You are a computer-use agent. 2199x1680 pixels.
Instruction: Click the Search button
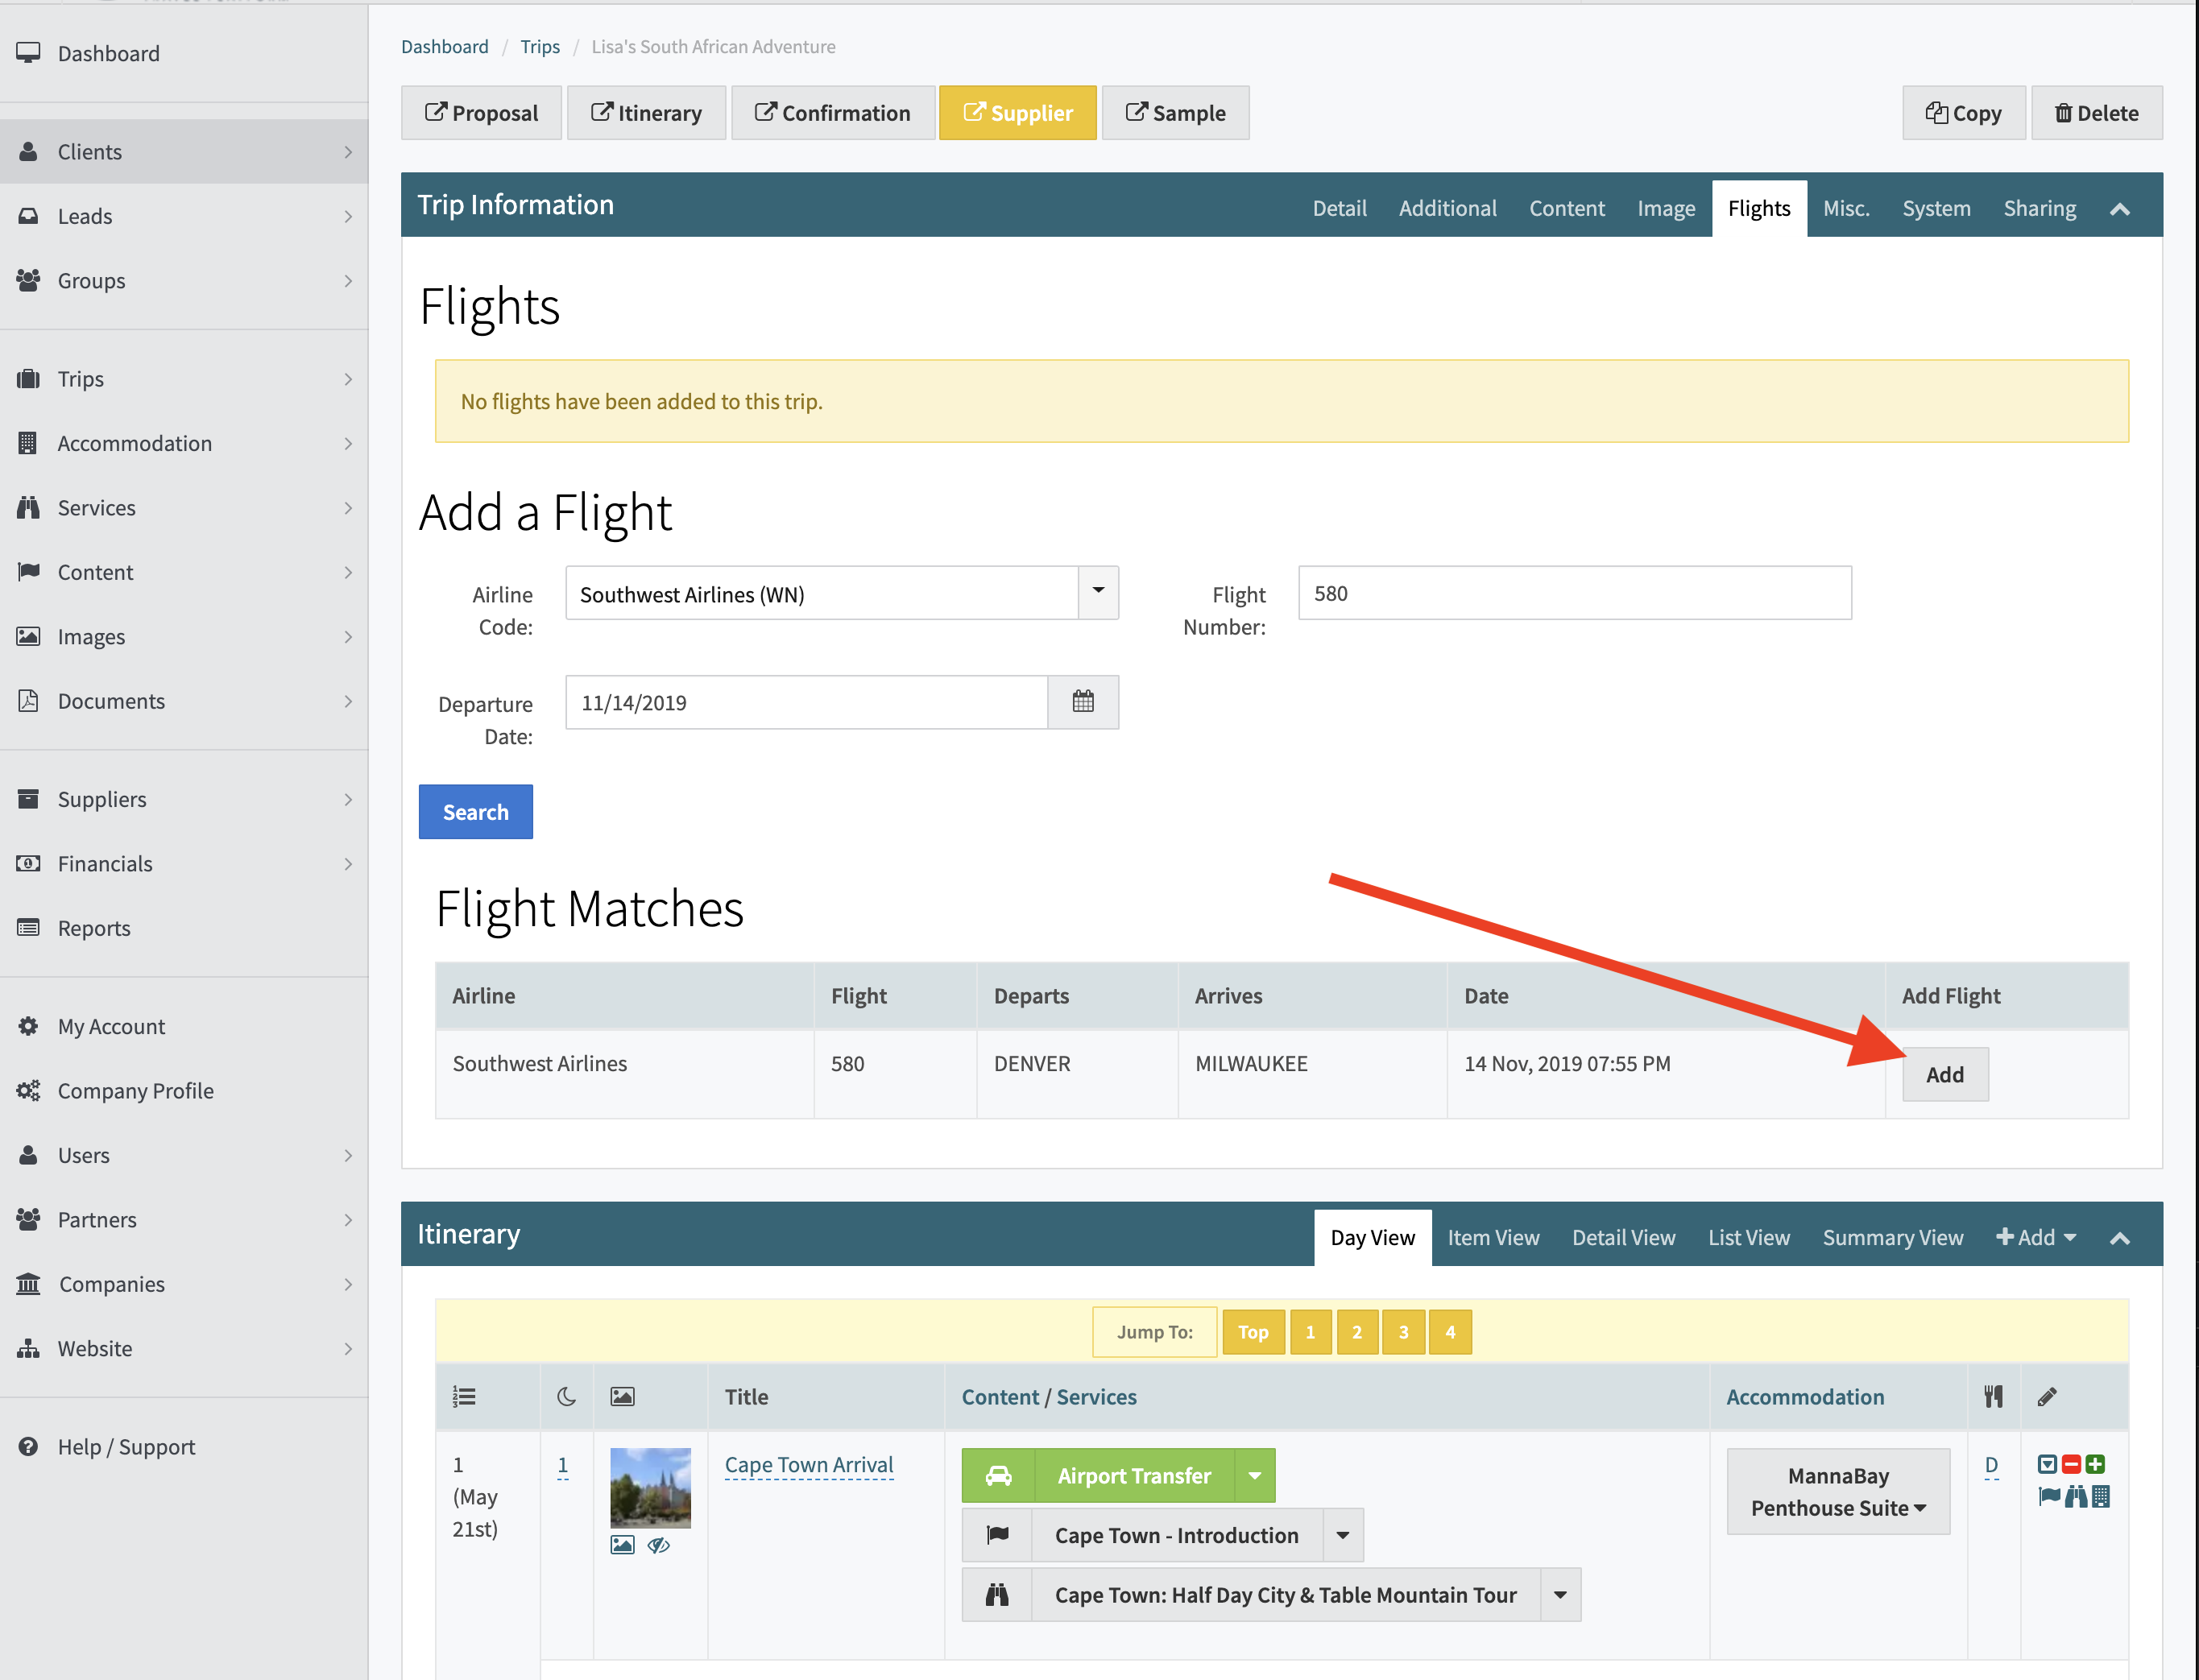click(x=475, y=811)
